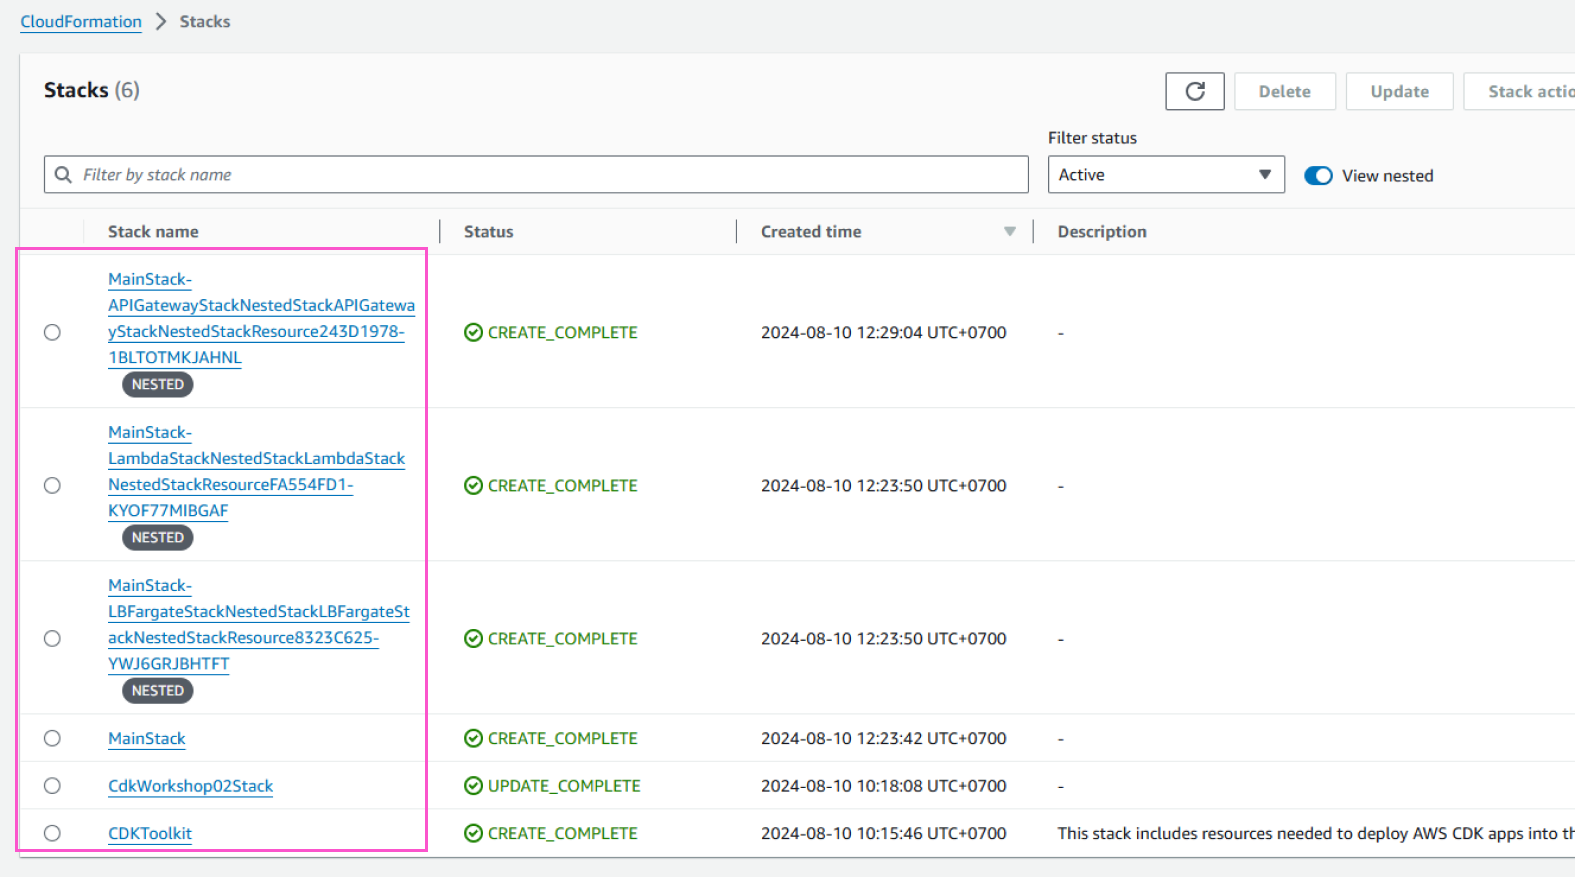Open the CdkWorkshop02Stack link
Viewport: 1575px width, 877px height.
tap(190, 786)
